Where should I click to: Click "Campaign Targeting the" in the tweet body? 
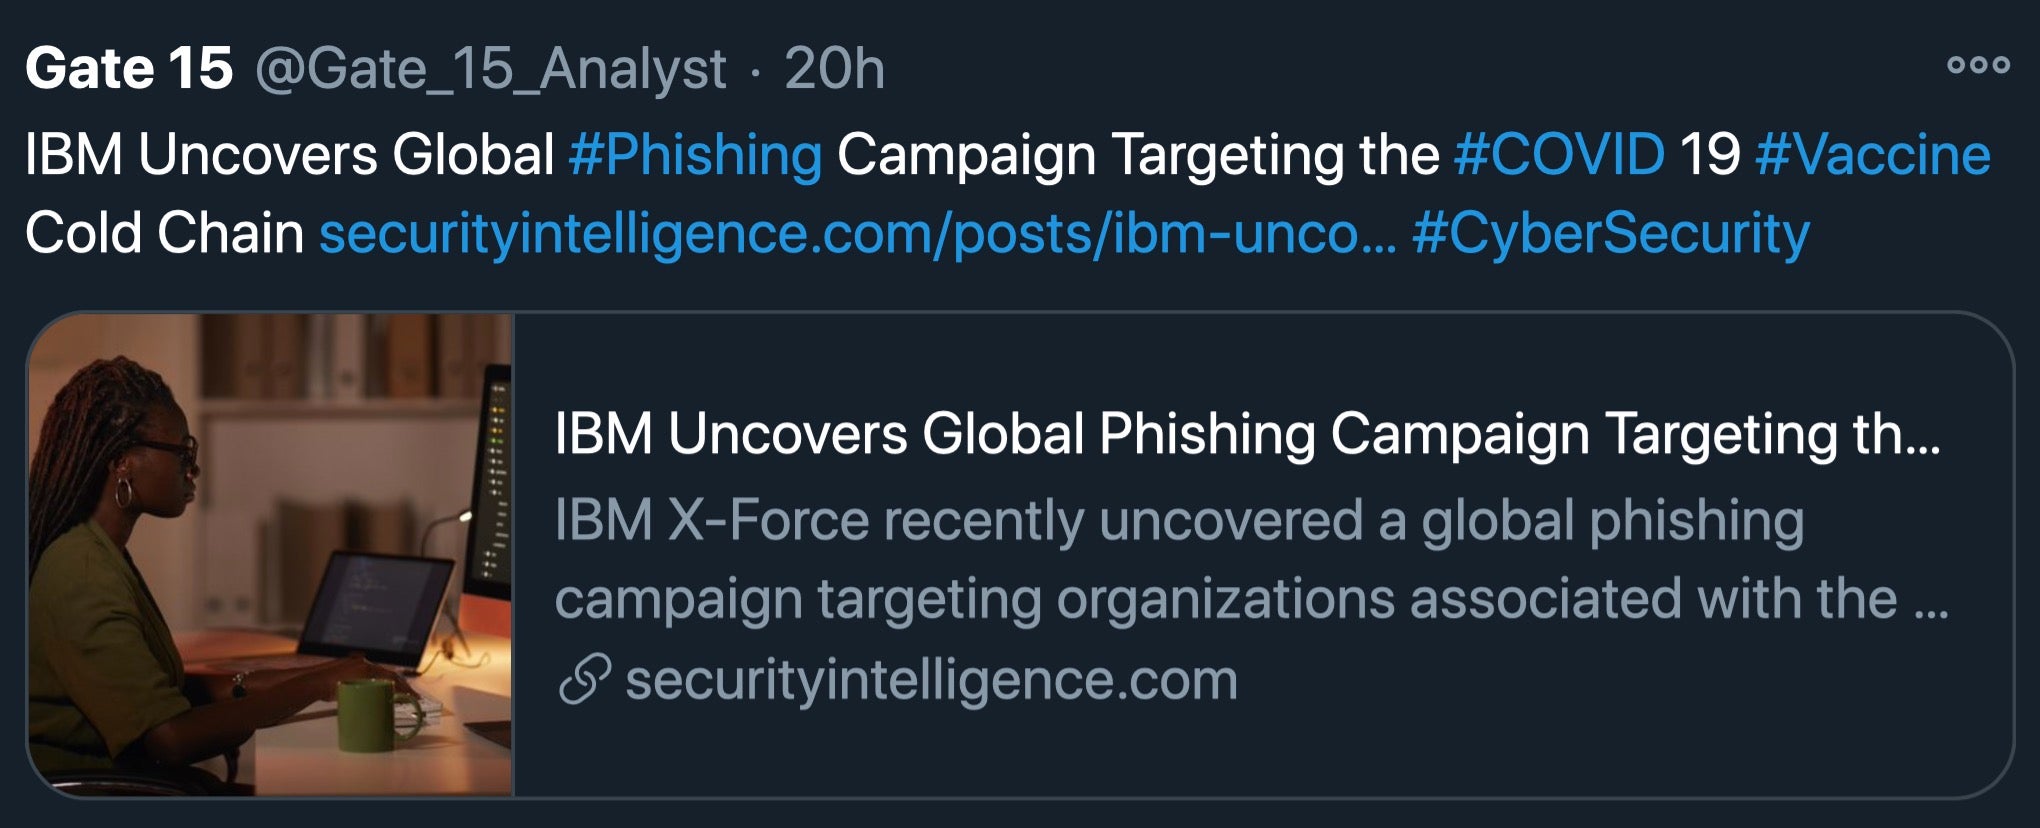(1137, 156)
